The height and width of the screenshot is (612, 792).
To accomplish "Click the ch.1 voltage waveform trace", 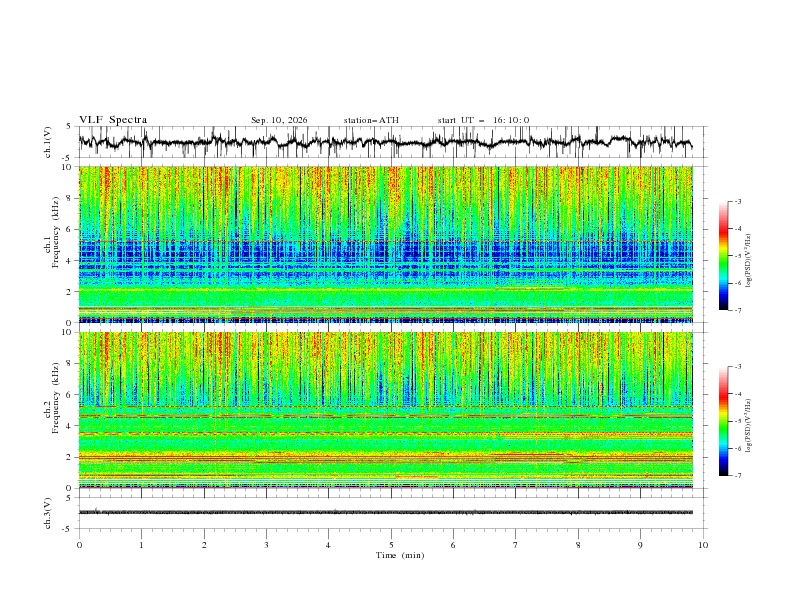I will click(x=385, y=142).
